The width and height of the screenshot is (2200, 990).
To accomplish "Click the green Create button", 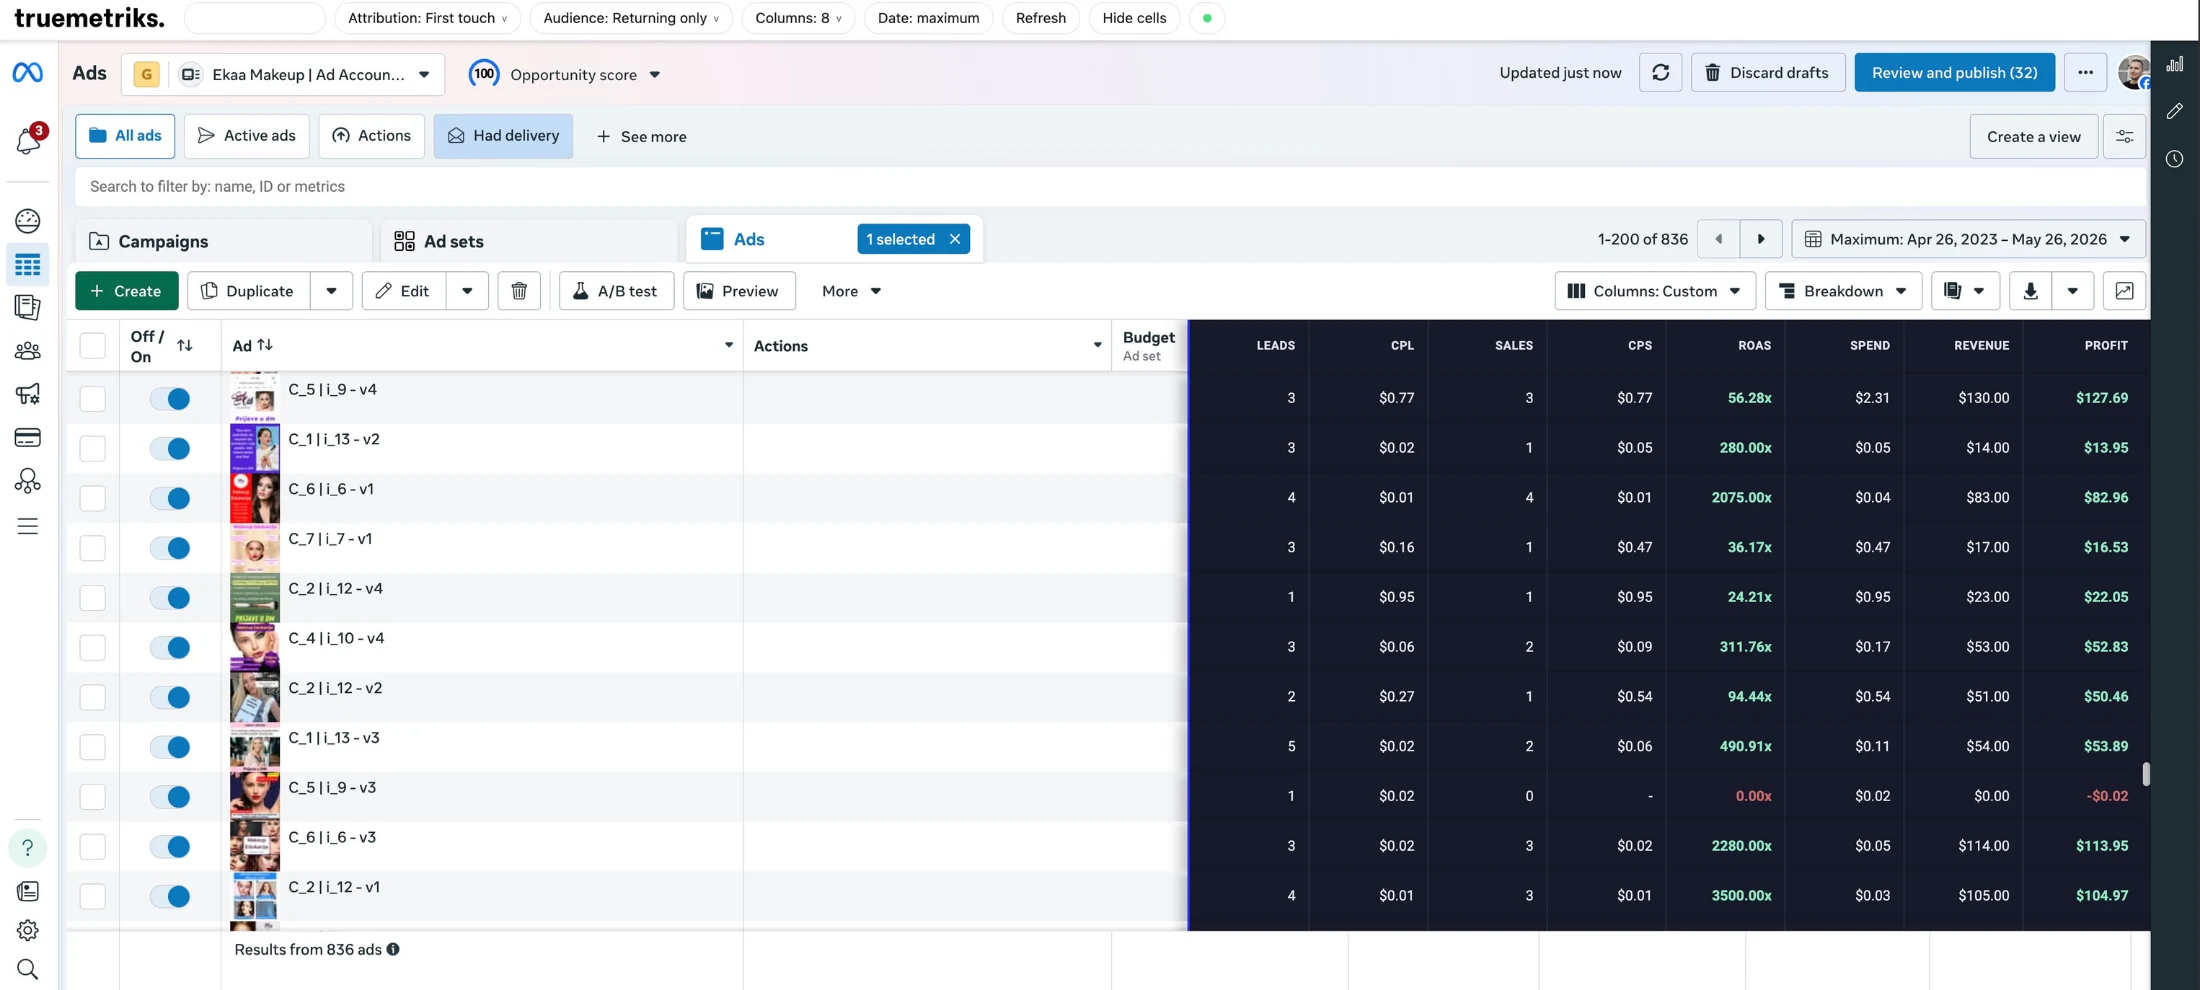I will coord(126,291).
